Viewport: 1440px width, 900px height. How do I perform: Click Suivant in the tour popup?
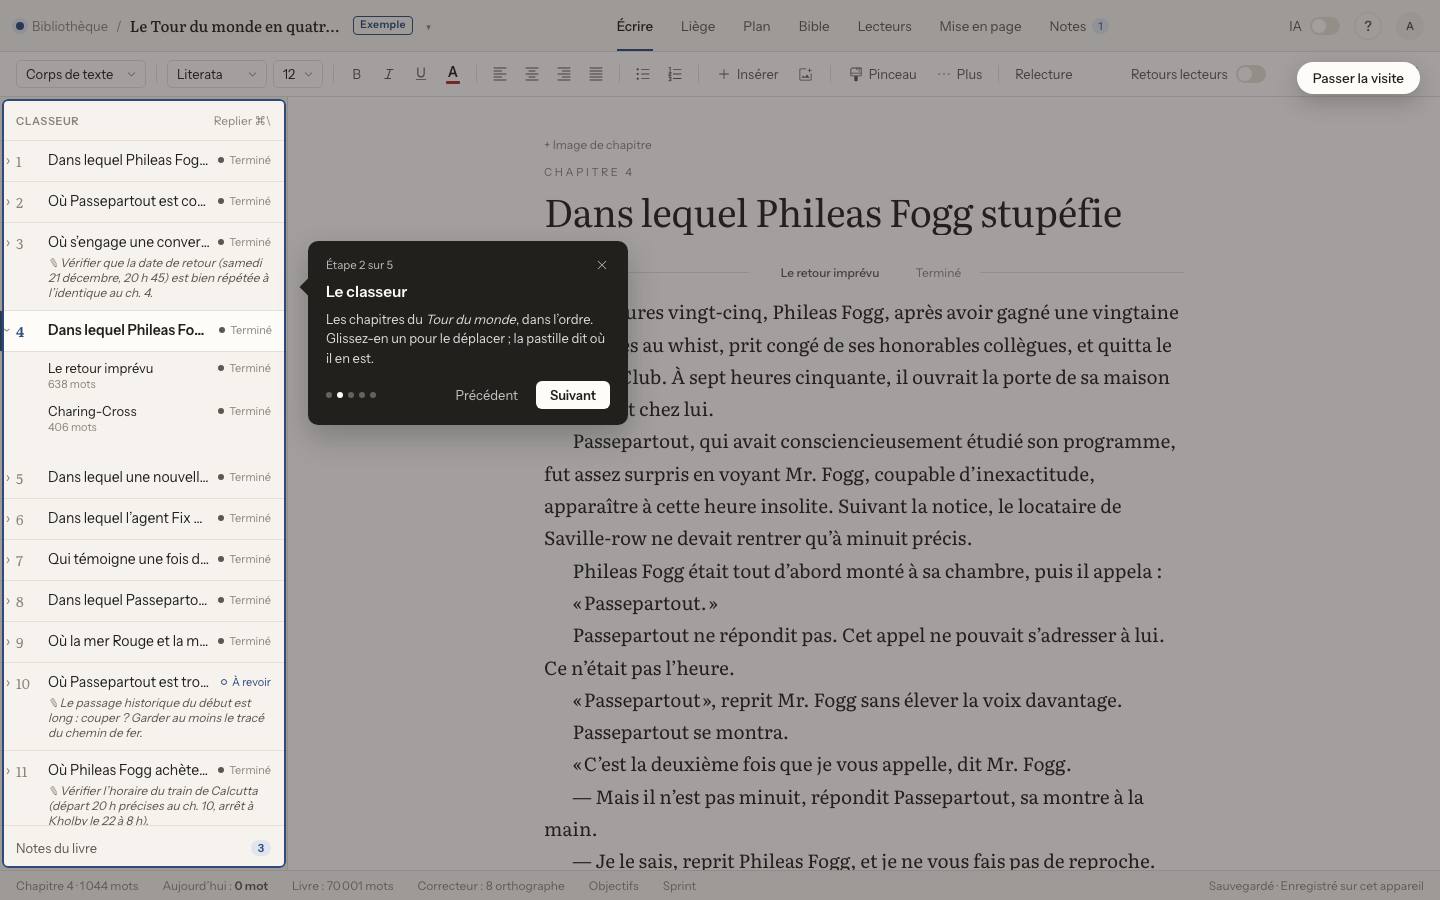tap(573, 395)
